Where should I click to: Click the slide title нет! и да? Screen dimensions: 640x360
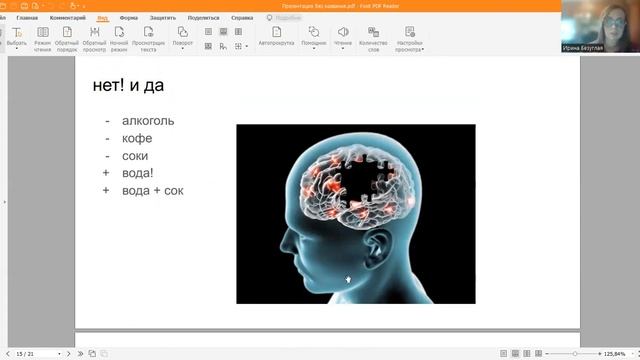click(x=128, y=85)
